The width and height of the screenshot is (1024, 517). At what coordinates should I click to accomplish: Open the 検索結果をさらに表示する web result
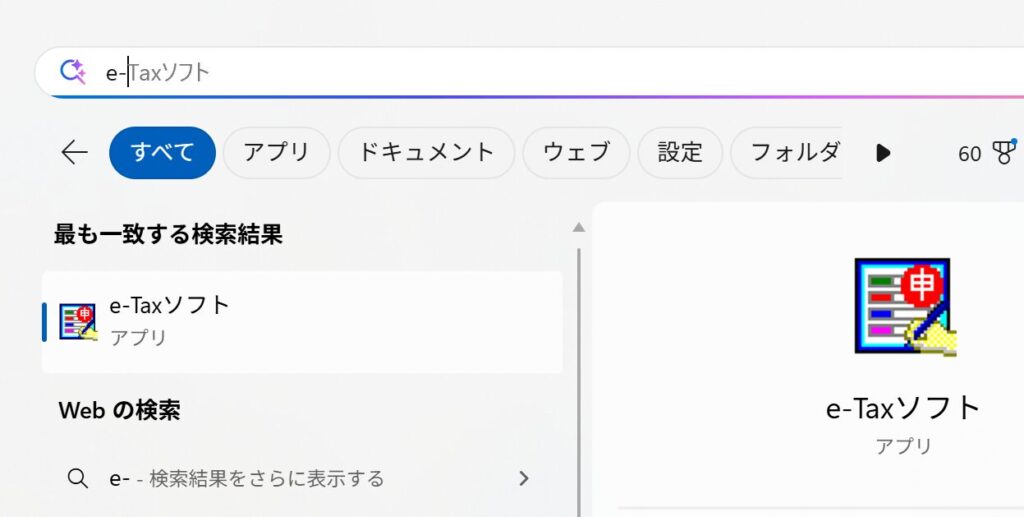tap(266, 479)
